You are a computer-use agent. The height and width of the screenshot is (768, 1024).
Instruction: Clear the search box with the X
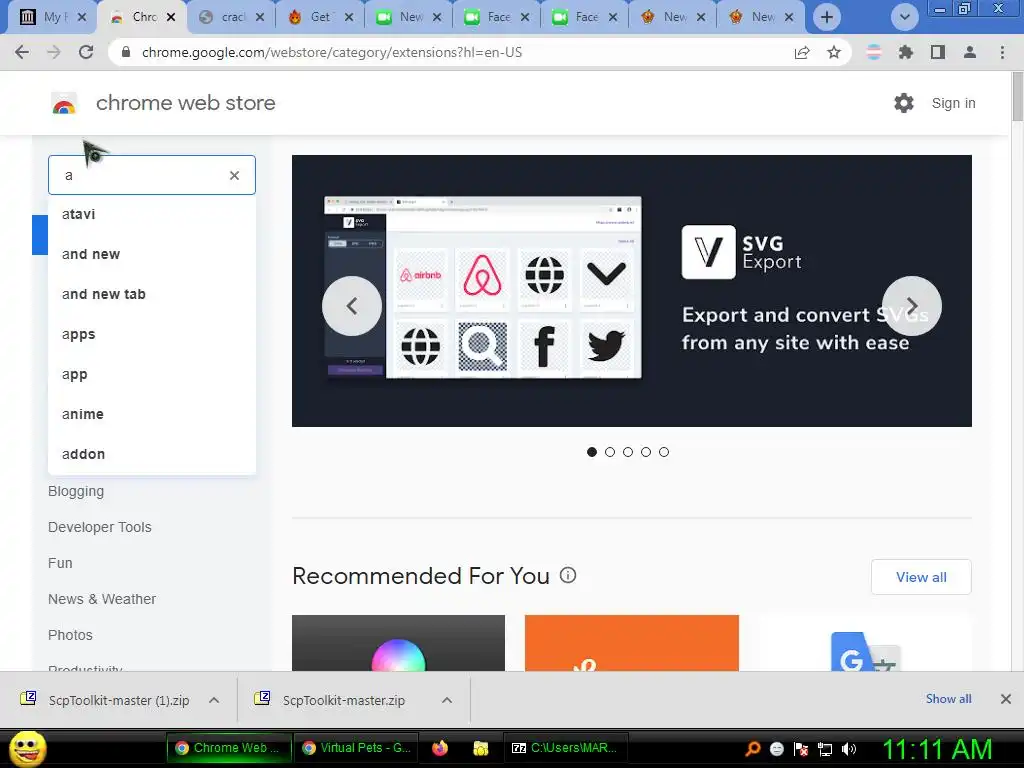[234, 175]
